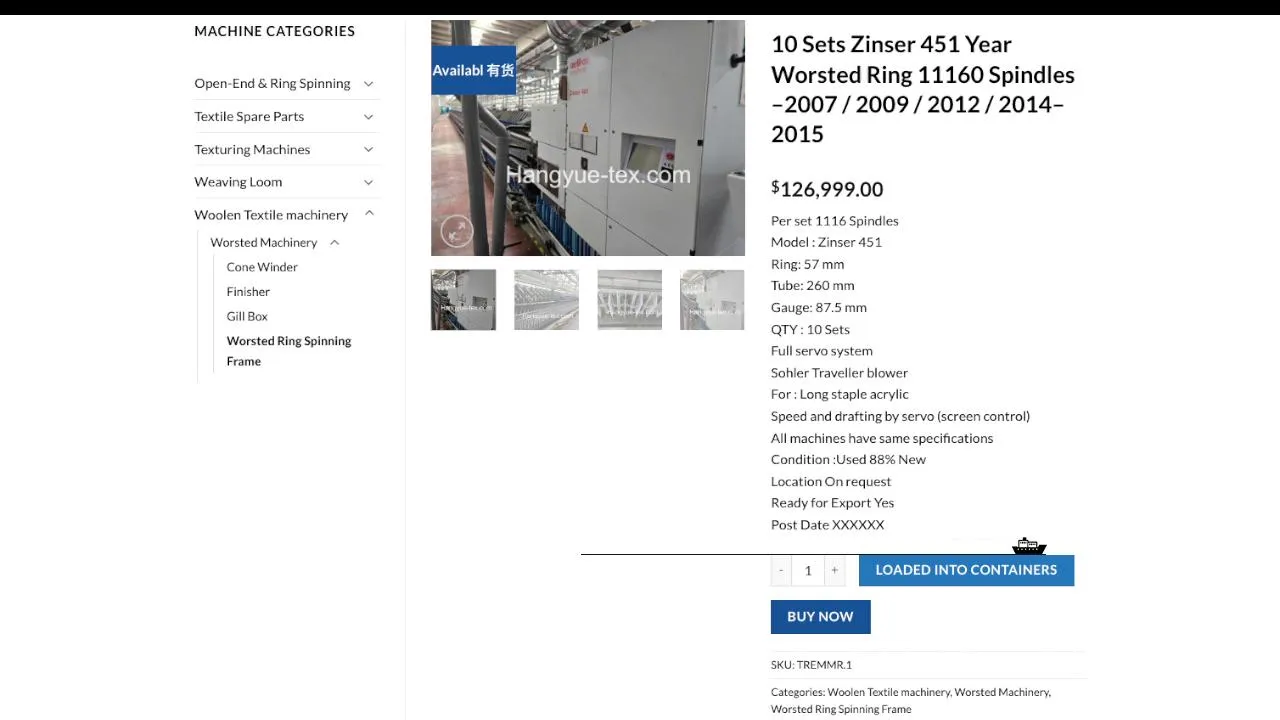The width and height of the screenshot is (1280, 720).
Task: Increase quantity with plus button
Action: tap(834, 570)
